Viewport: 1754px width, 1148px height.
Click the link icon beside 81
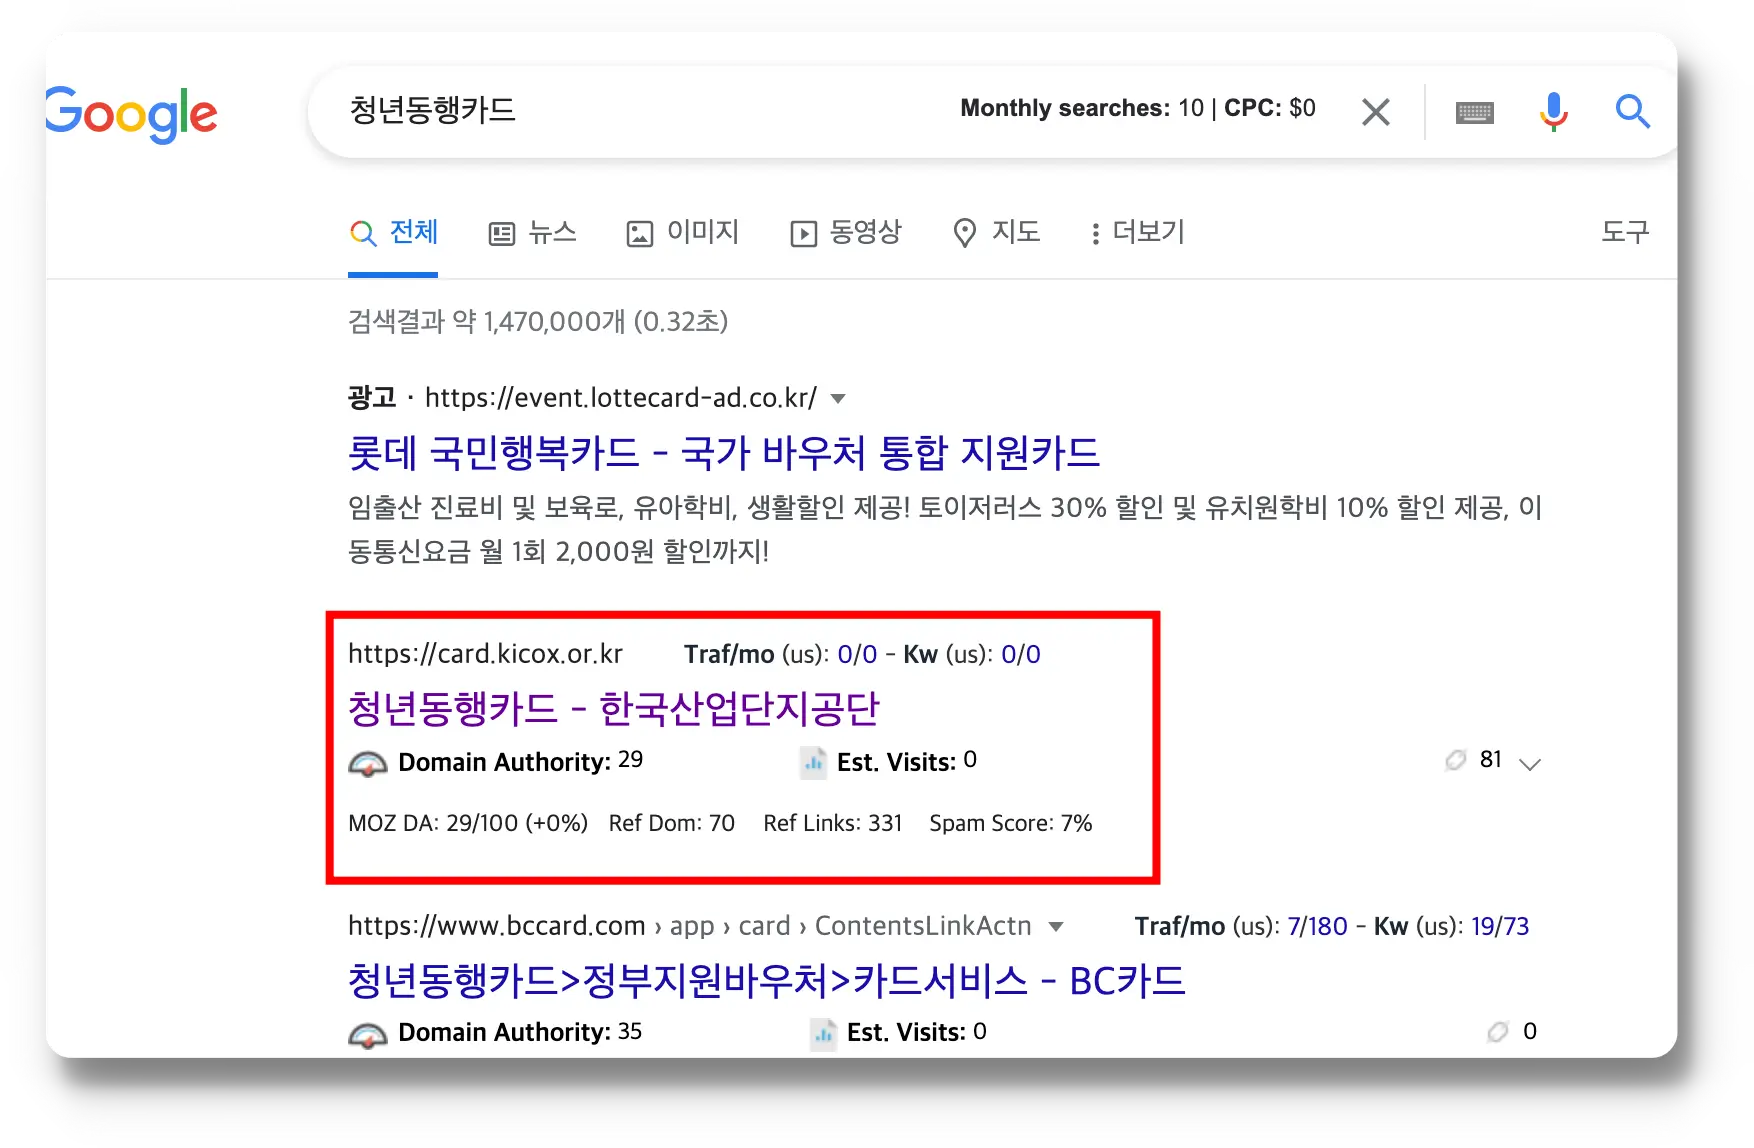click(x=1455, y=760)
